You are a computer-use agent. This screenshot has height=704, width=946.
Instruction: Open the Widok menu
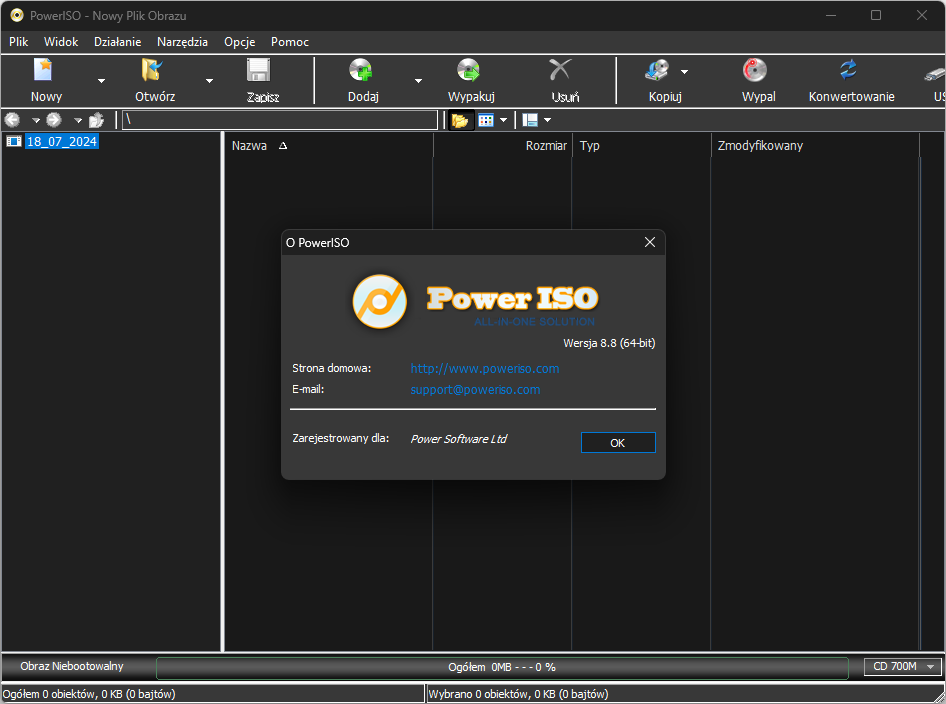[61, 42]
